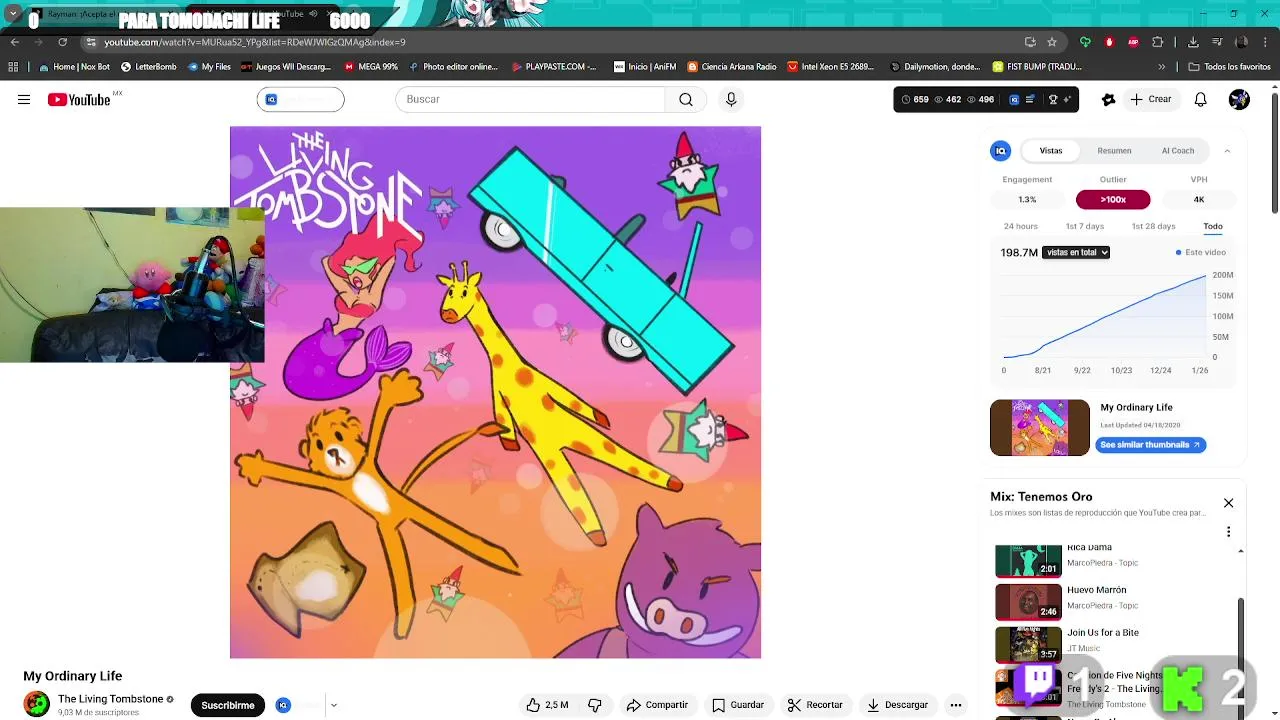The width and height of the screenshot is (1280, 720).
Task: Click the trophy icon in extension bar
Action: [x=1053, y=99]
